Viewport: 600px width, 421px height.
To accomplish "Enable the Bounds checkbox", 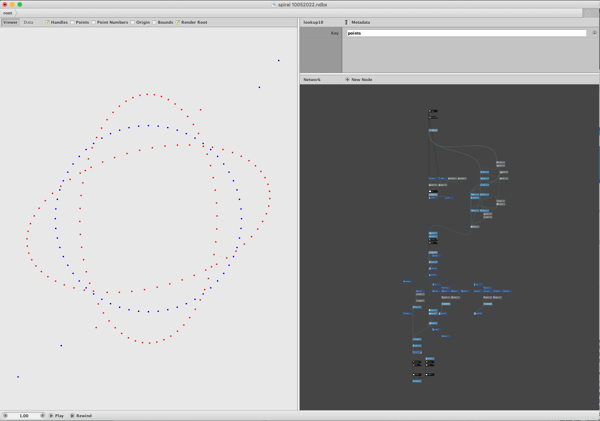I will [x=154, y=22].
